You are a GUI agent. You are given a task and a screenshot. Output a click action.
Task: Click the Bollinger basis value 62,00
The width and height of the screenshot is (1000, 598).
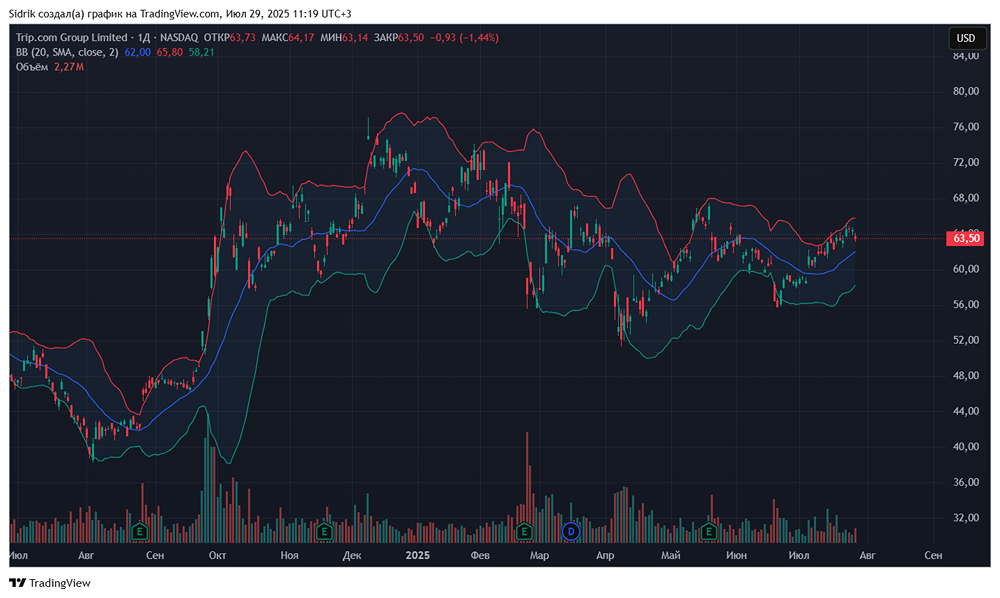tap(137, 52)
